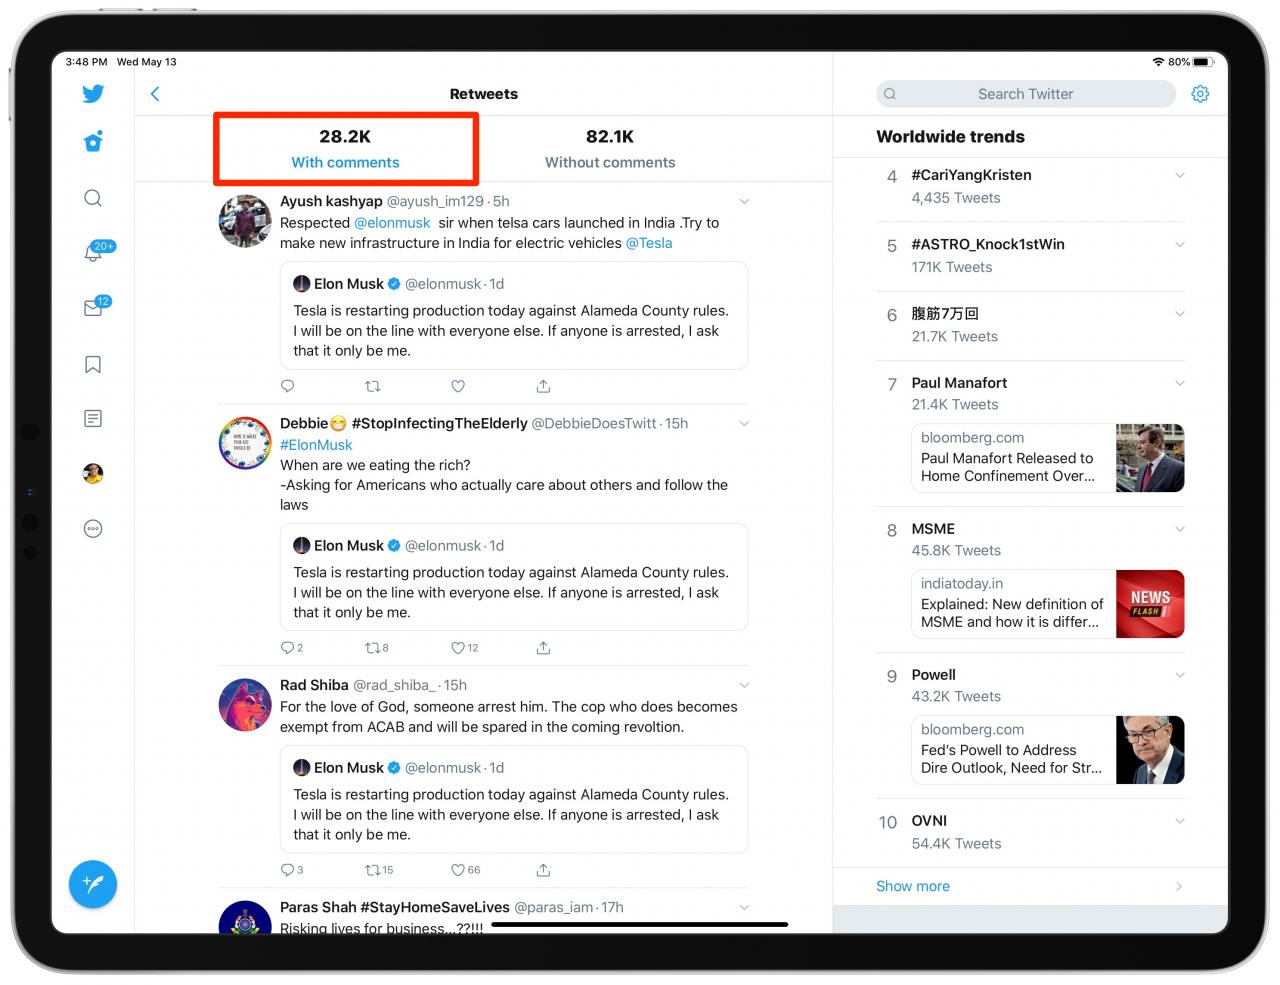Go to the Home timeline icon

click(x=93, y=142)
